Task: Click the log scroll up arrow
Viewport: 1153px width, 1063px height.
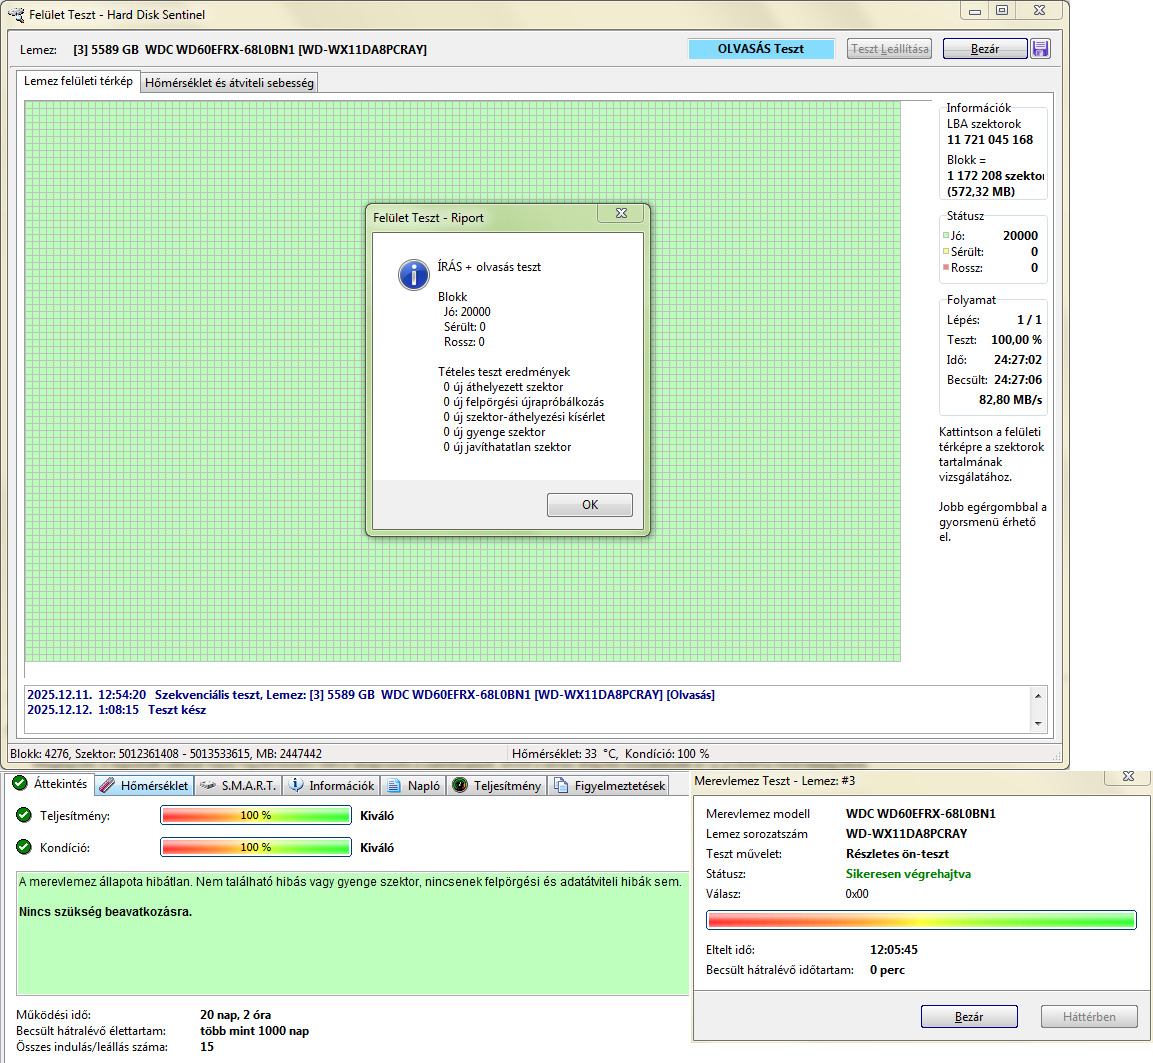Action: coord(1038,695)
